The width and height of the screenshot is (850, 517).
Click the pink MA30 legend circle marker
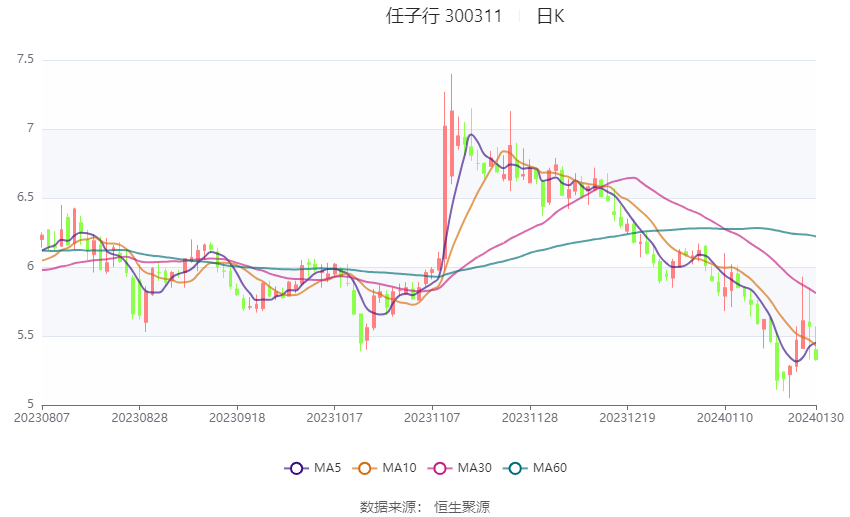436,468
